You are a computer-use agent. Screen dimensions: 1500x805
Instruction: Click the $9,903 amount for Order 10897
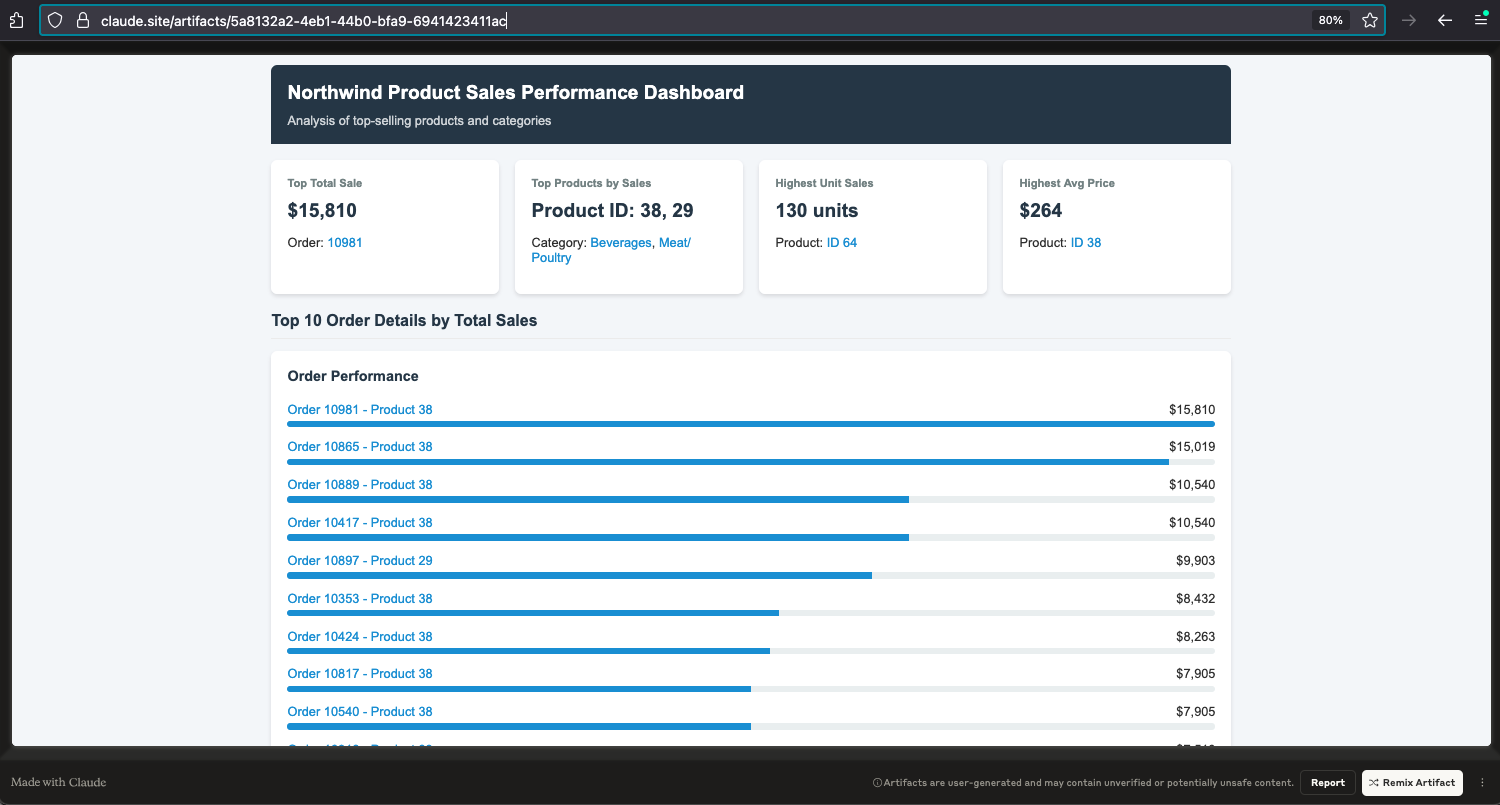point(1196,561)
